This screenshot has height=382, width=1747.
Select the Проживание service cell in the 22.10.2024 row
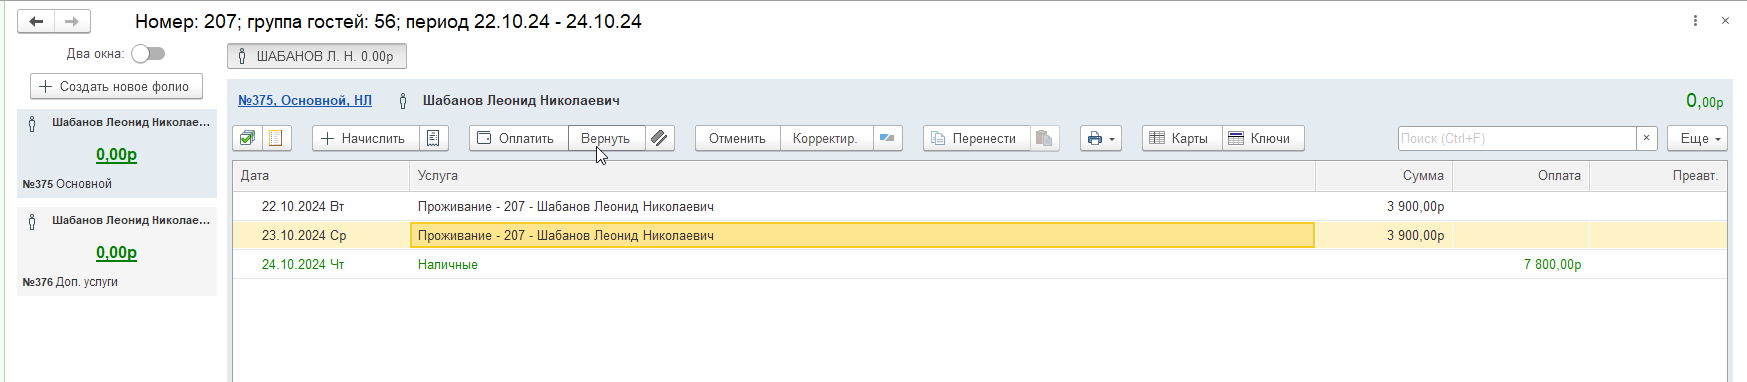click(x=862, y=206)
